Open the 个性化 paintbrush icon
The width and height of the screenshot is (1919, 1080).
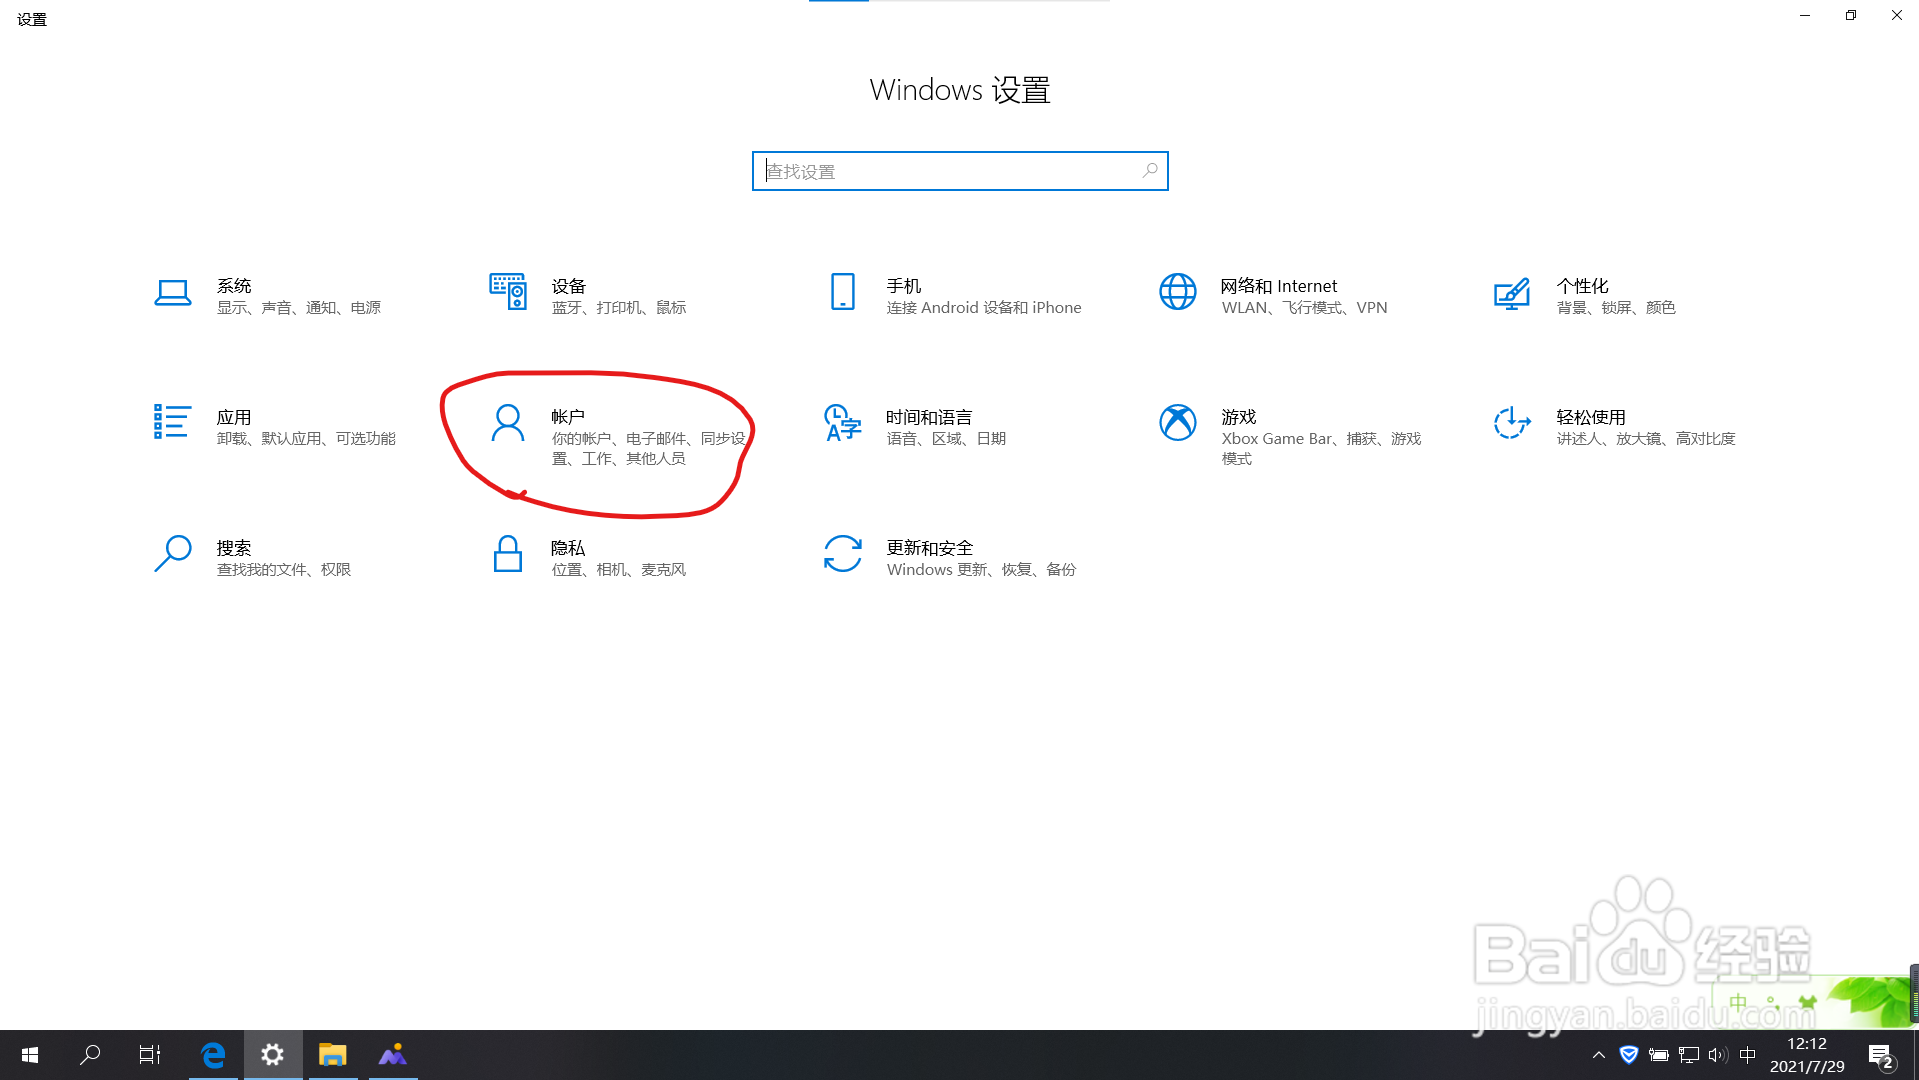pos(1512,293)
